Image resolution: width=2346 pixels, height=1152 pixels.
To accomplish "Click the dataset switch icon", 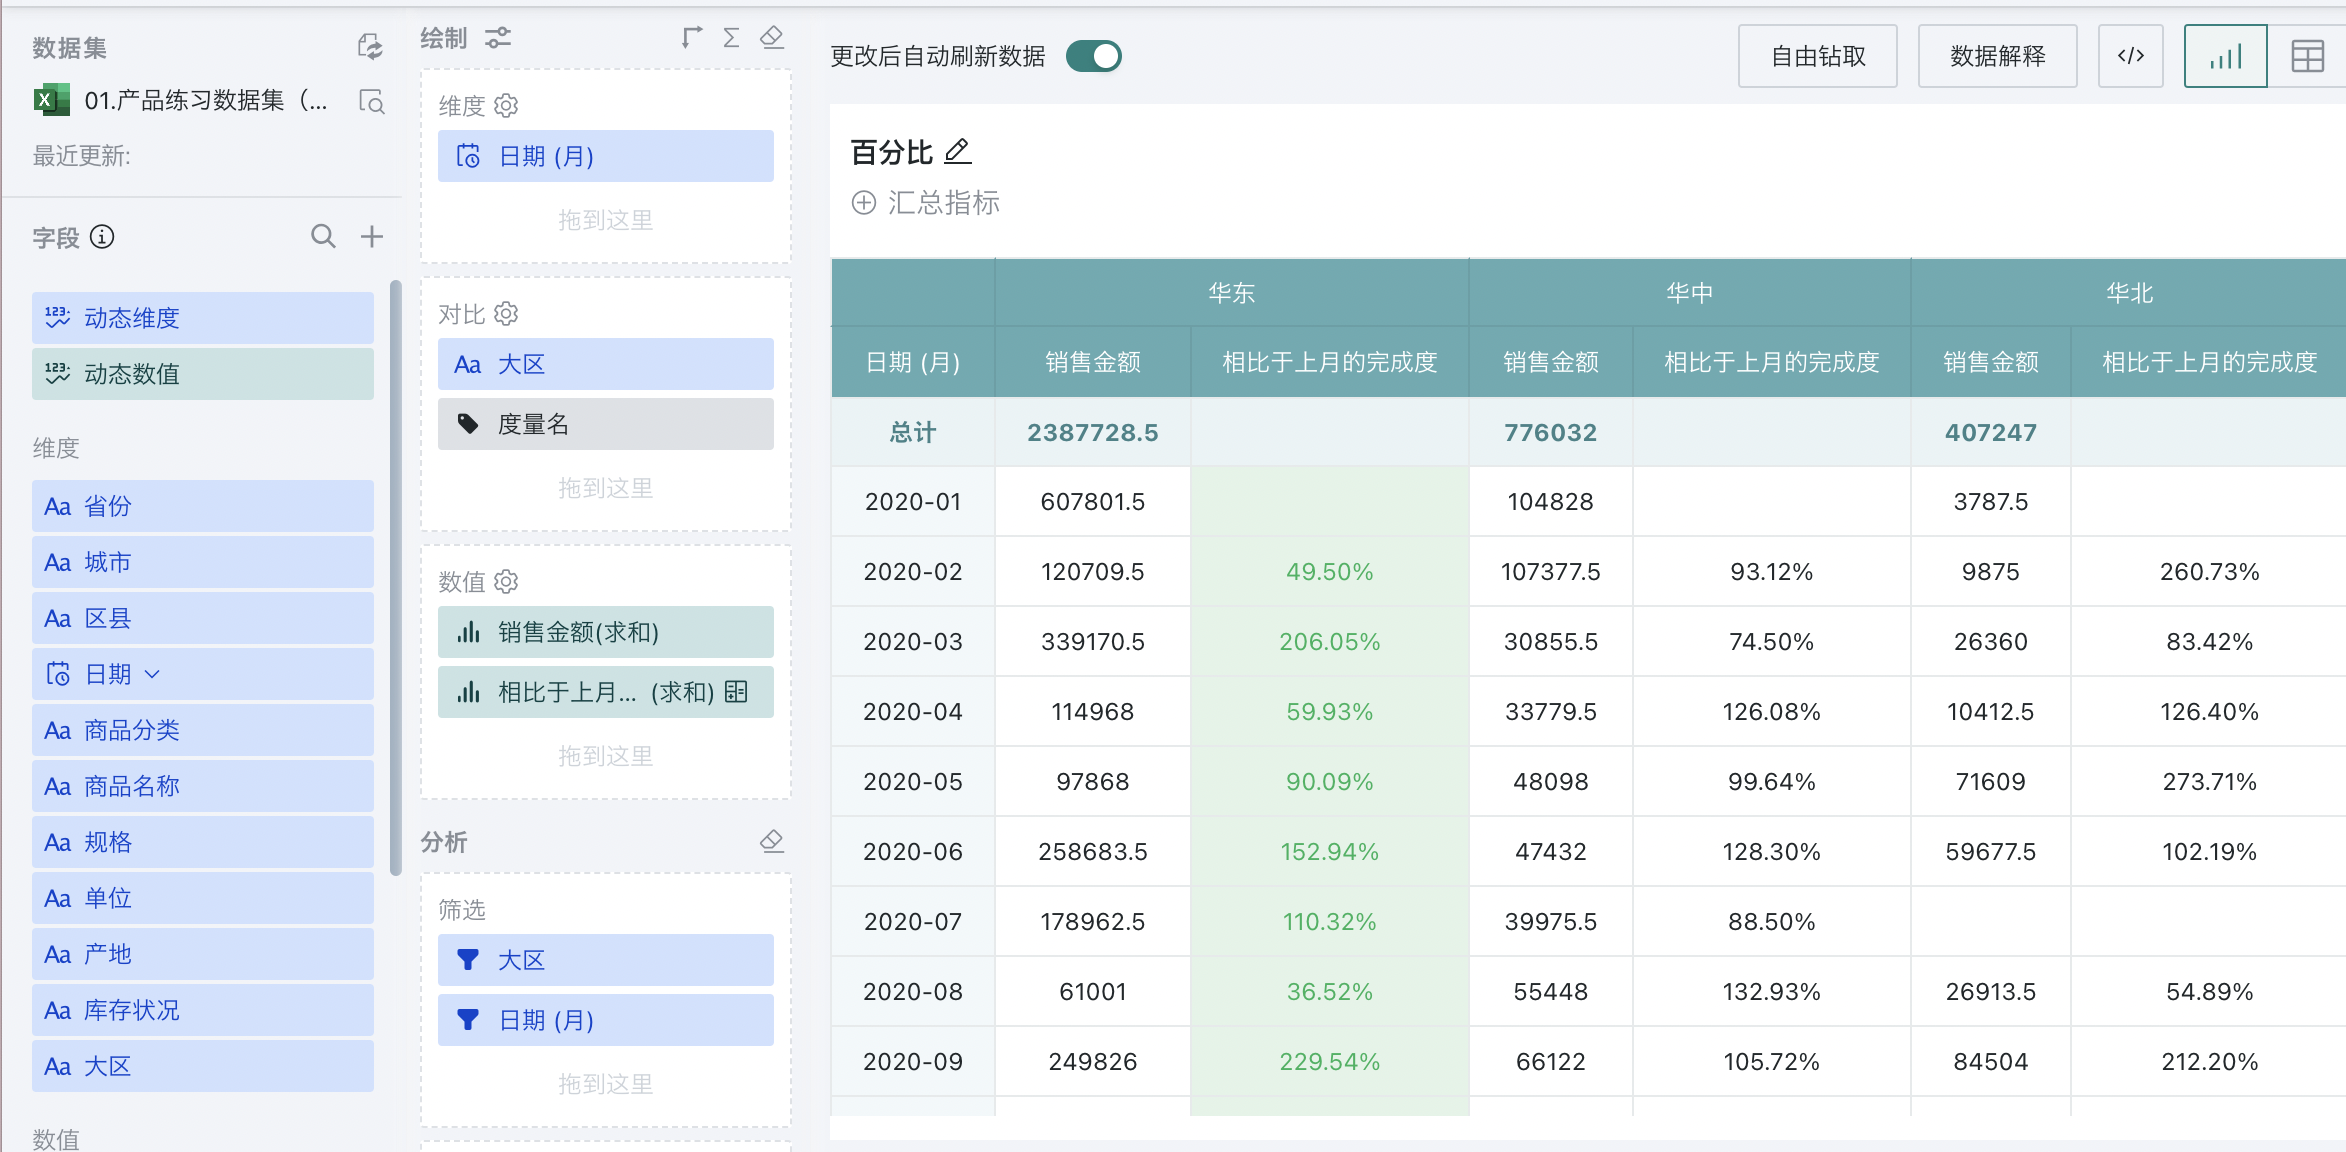I will pyautogui.click(x=370, y=46).
